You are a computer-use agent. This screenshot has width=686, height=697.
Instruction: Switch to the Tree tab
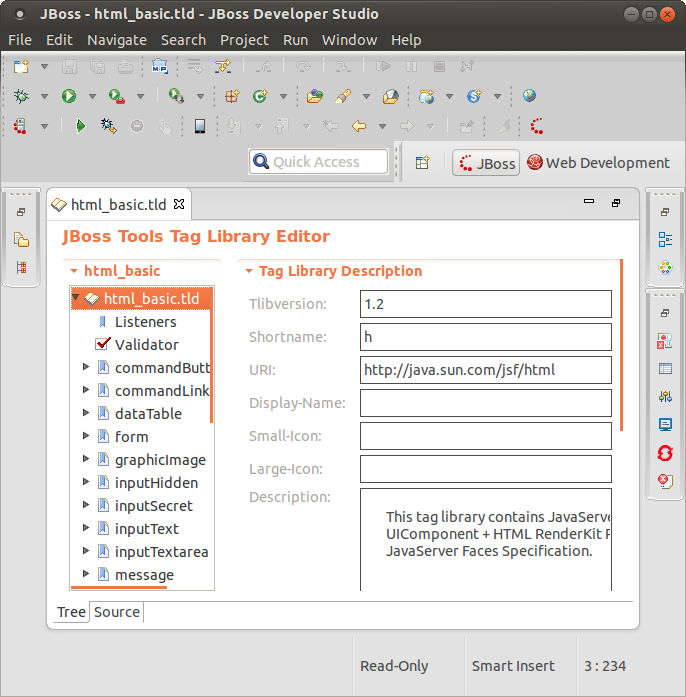click(71, 612)
